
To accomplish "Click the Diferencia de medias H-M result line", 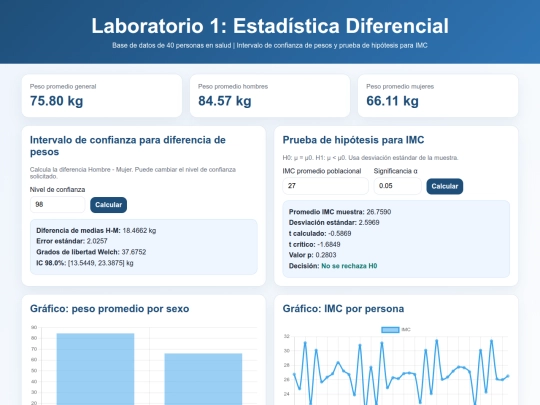I will (x=96, y=230).
